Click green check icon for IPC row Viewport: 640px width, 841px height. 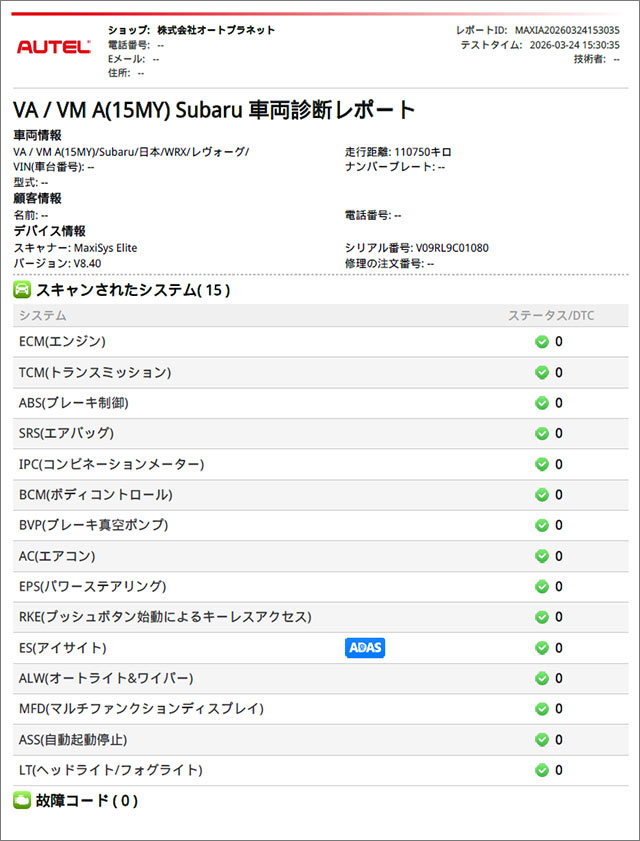pos(542,464)
